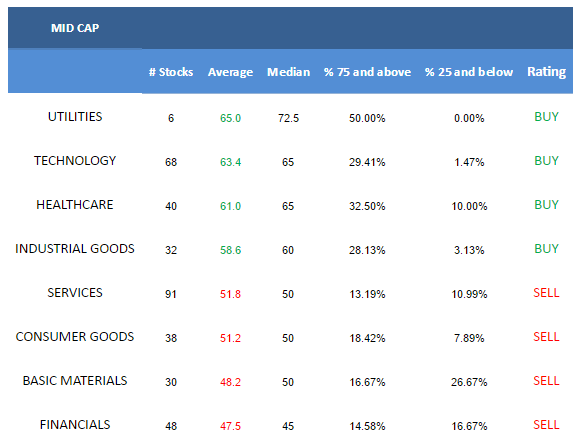
Task: Click the % 25 and below header
Action: pos(469,72)
